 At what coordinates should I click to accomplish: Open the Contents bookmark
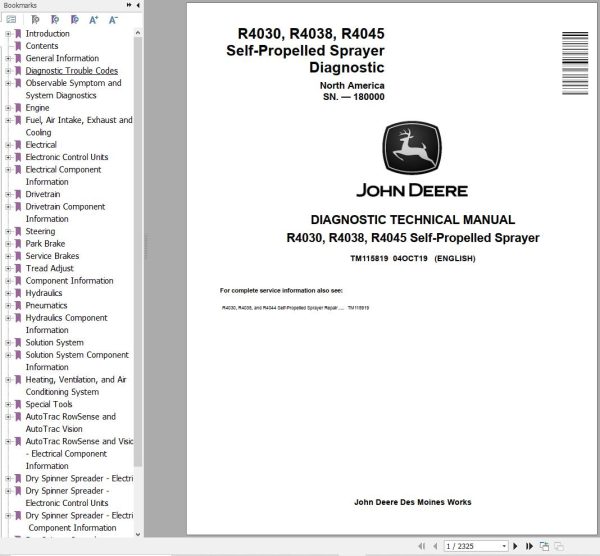coord(42,46)
